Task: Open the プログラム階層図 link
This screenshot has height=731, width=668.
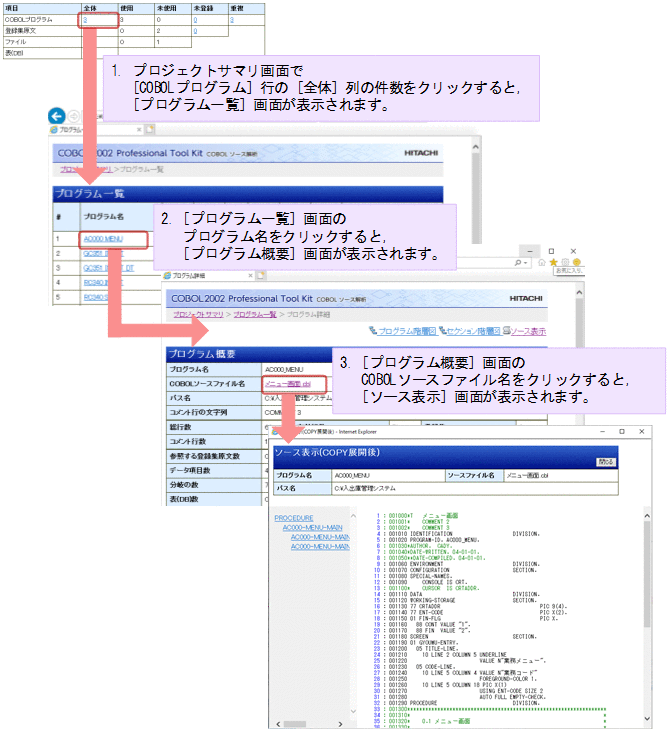Action: [x=407, y=331]
